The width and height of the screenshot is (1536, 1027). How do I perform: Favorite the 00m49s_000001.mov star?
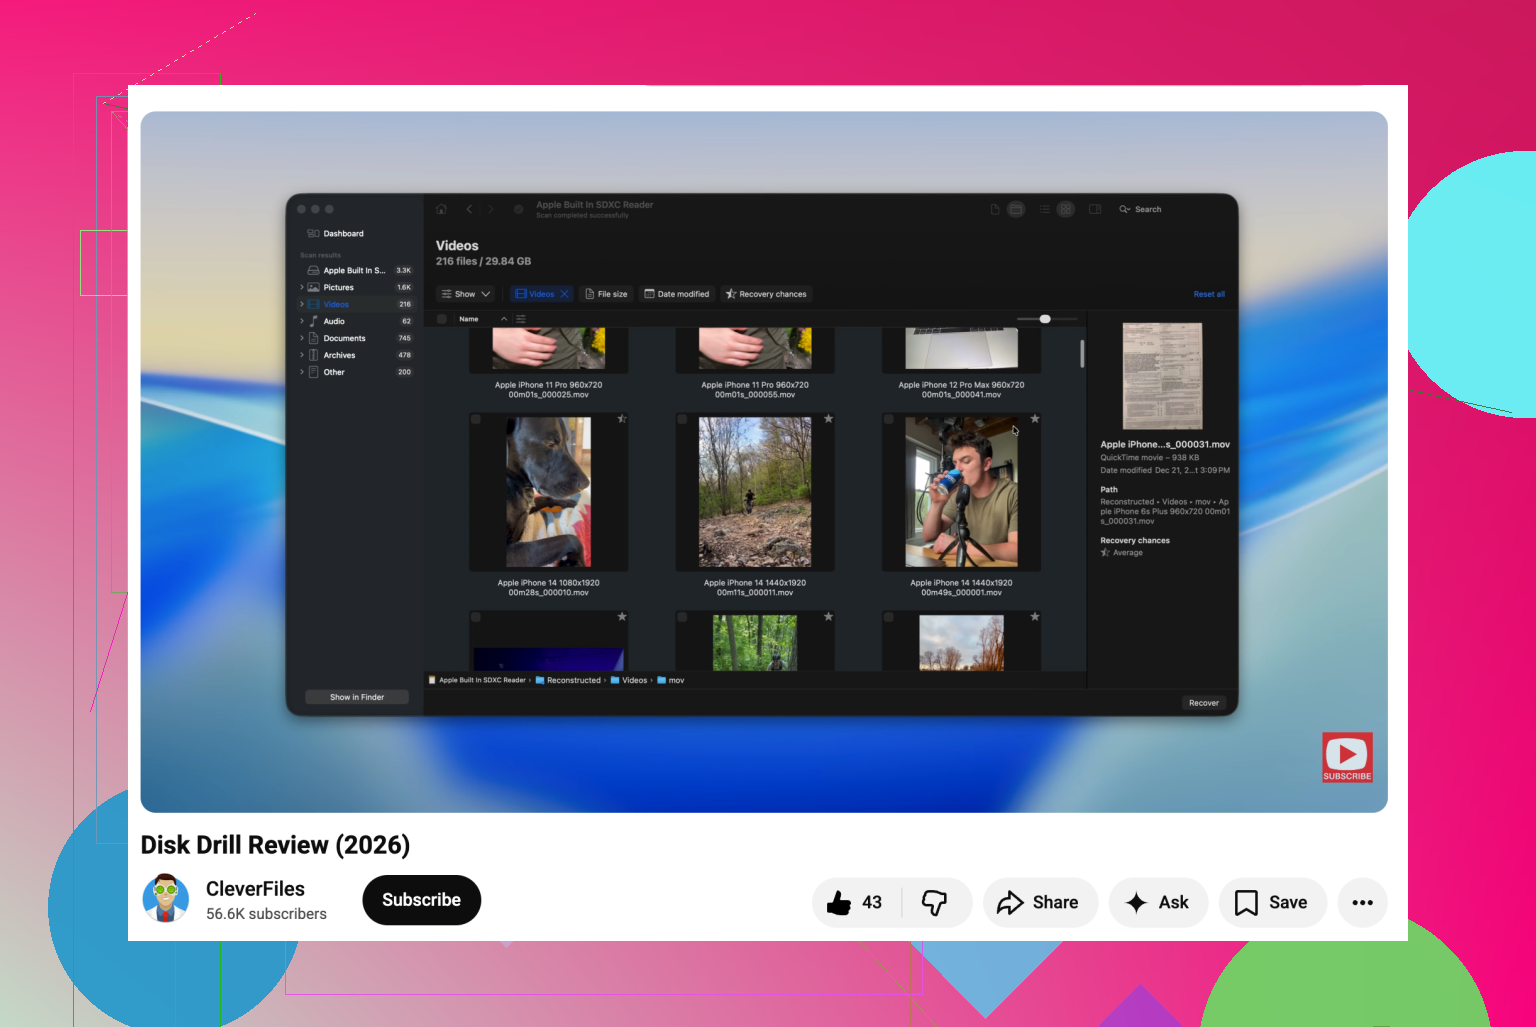[1035, 419]
